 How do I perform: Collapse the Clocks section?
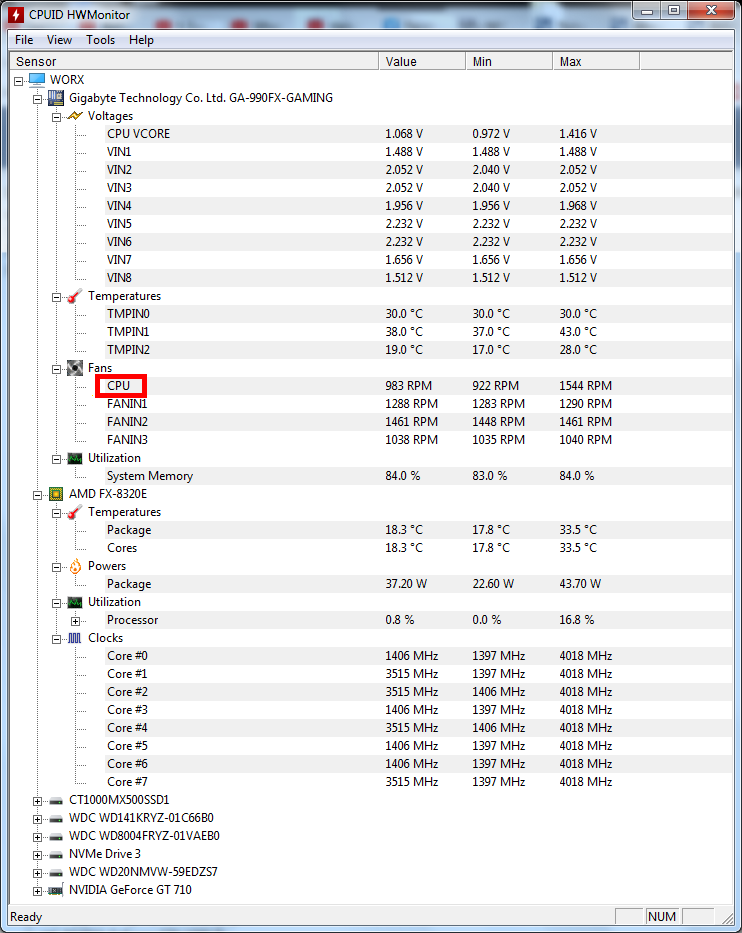click(57, 639)
